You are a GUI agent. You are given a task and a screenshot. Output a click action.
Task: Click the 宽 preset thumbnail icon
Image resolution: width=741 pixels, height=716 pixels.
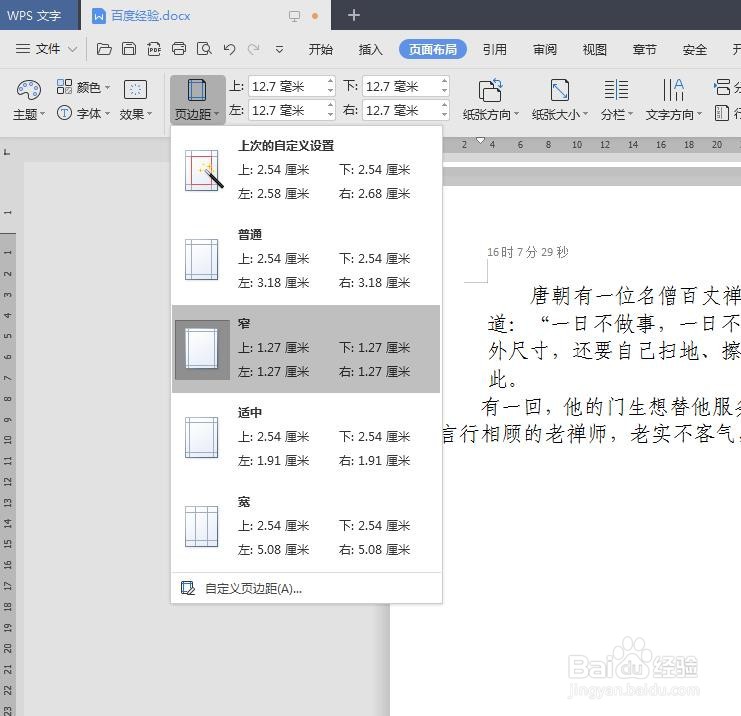(202, 526)
